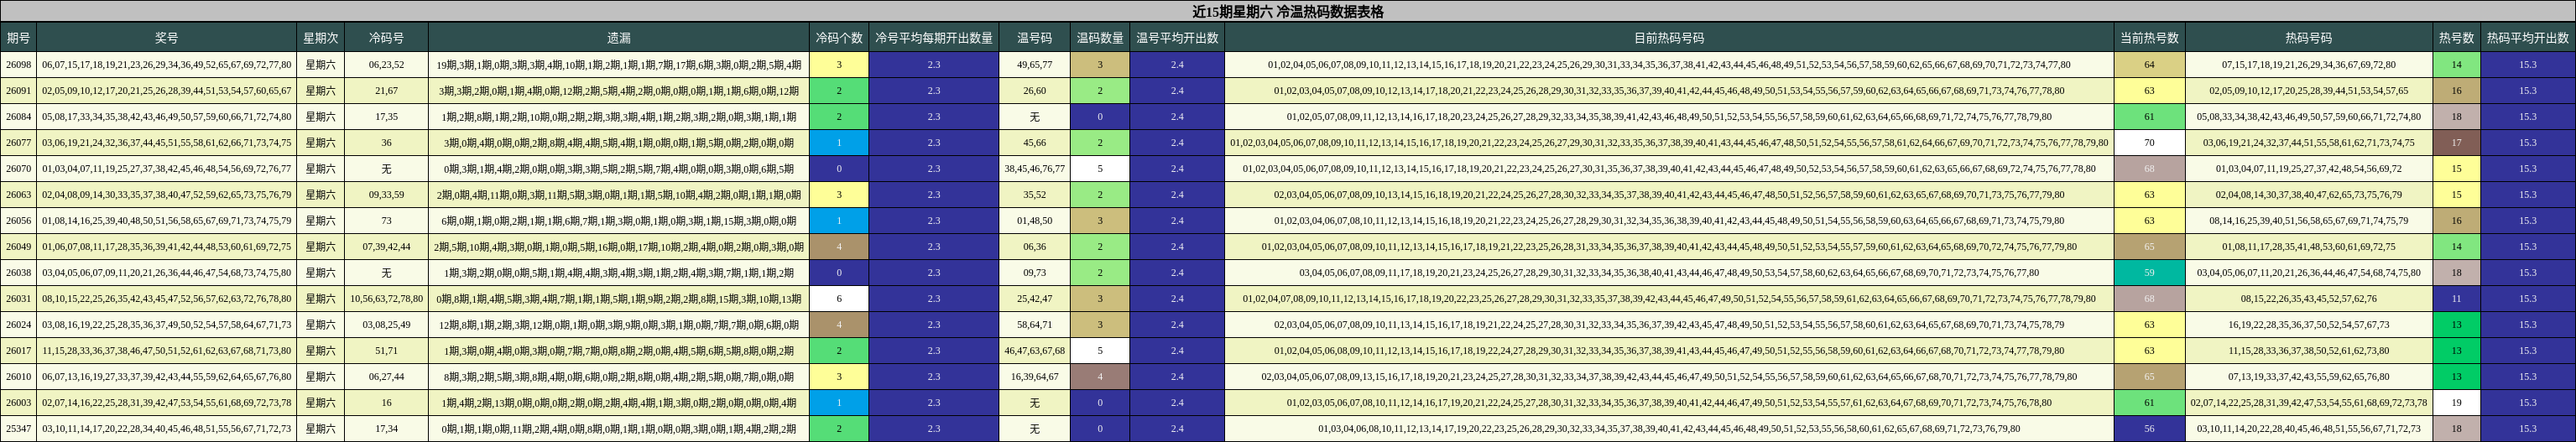Select the 目前热码号码 column header
Viewport: 2576px width, 442px height.
[x=1669, y=38]
